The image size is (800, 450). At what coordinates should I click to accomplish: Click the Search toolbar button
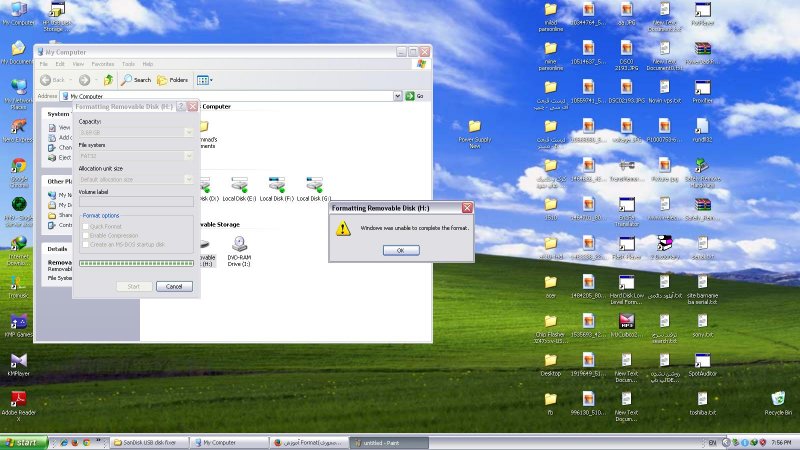[x=136, y=80]
